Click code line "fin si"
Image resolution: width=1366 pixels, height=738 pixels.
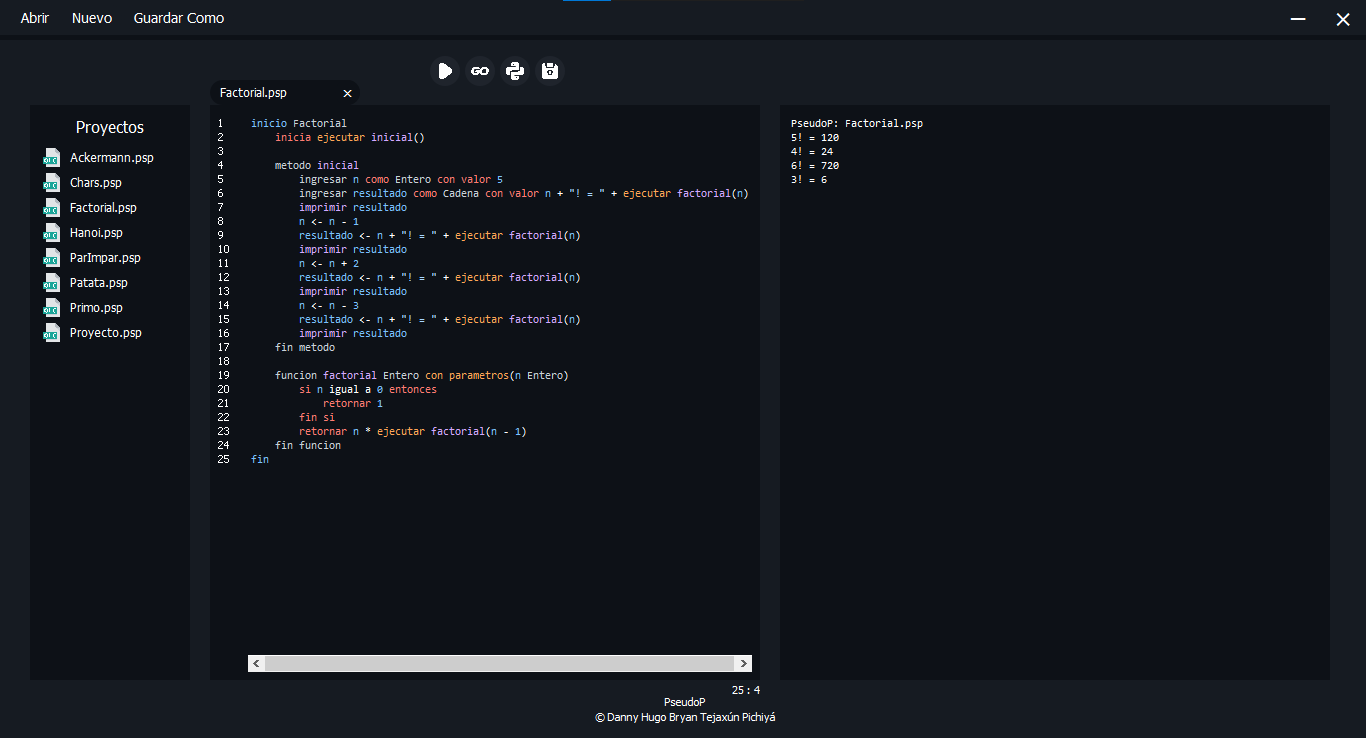(317, 417)
